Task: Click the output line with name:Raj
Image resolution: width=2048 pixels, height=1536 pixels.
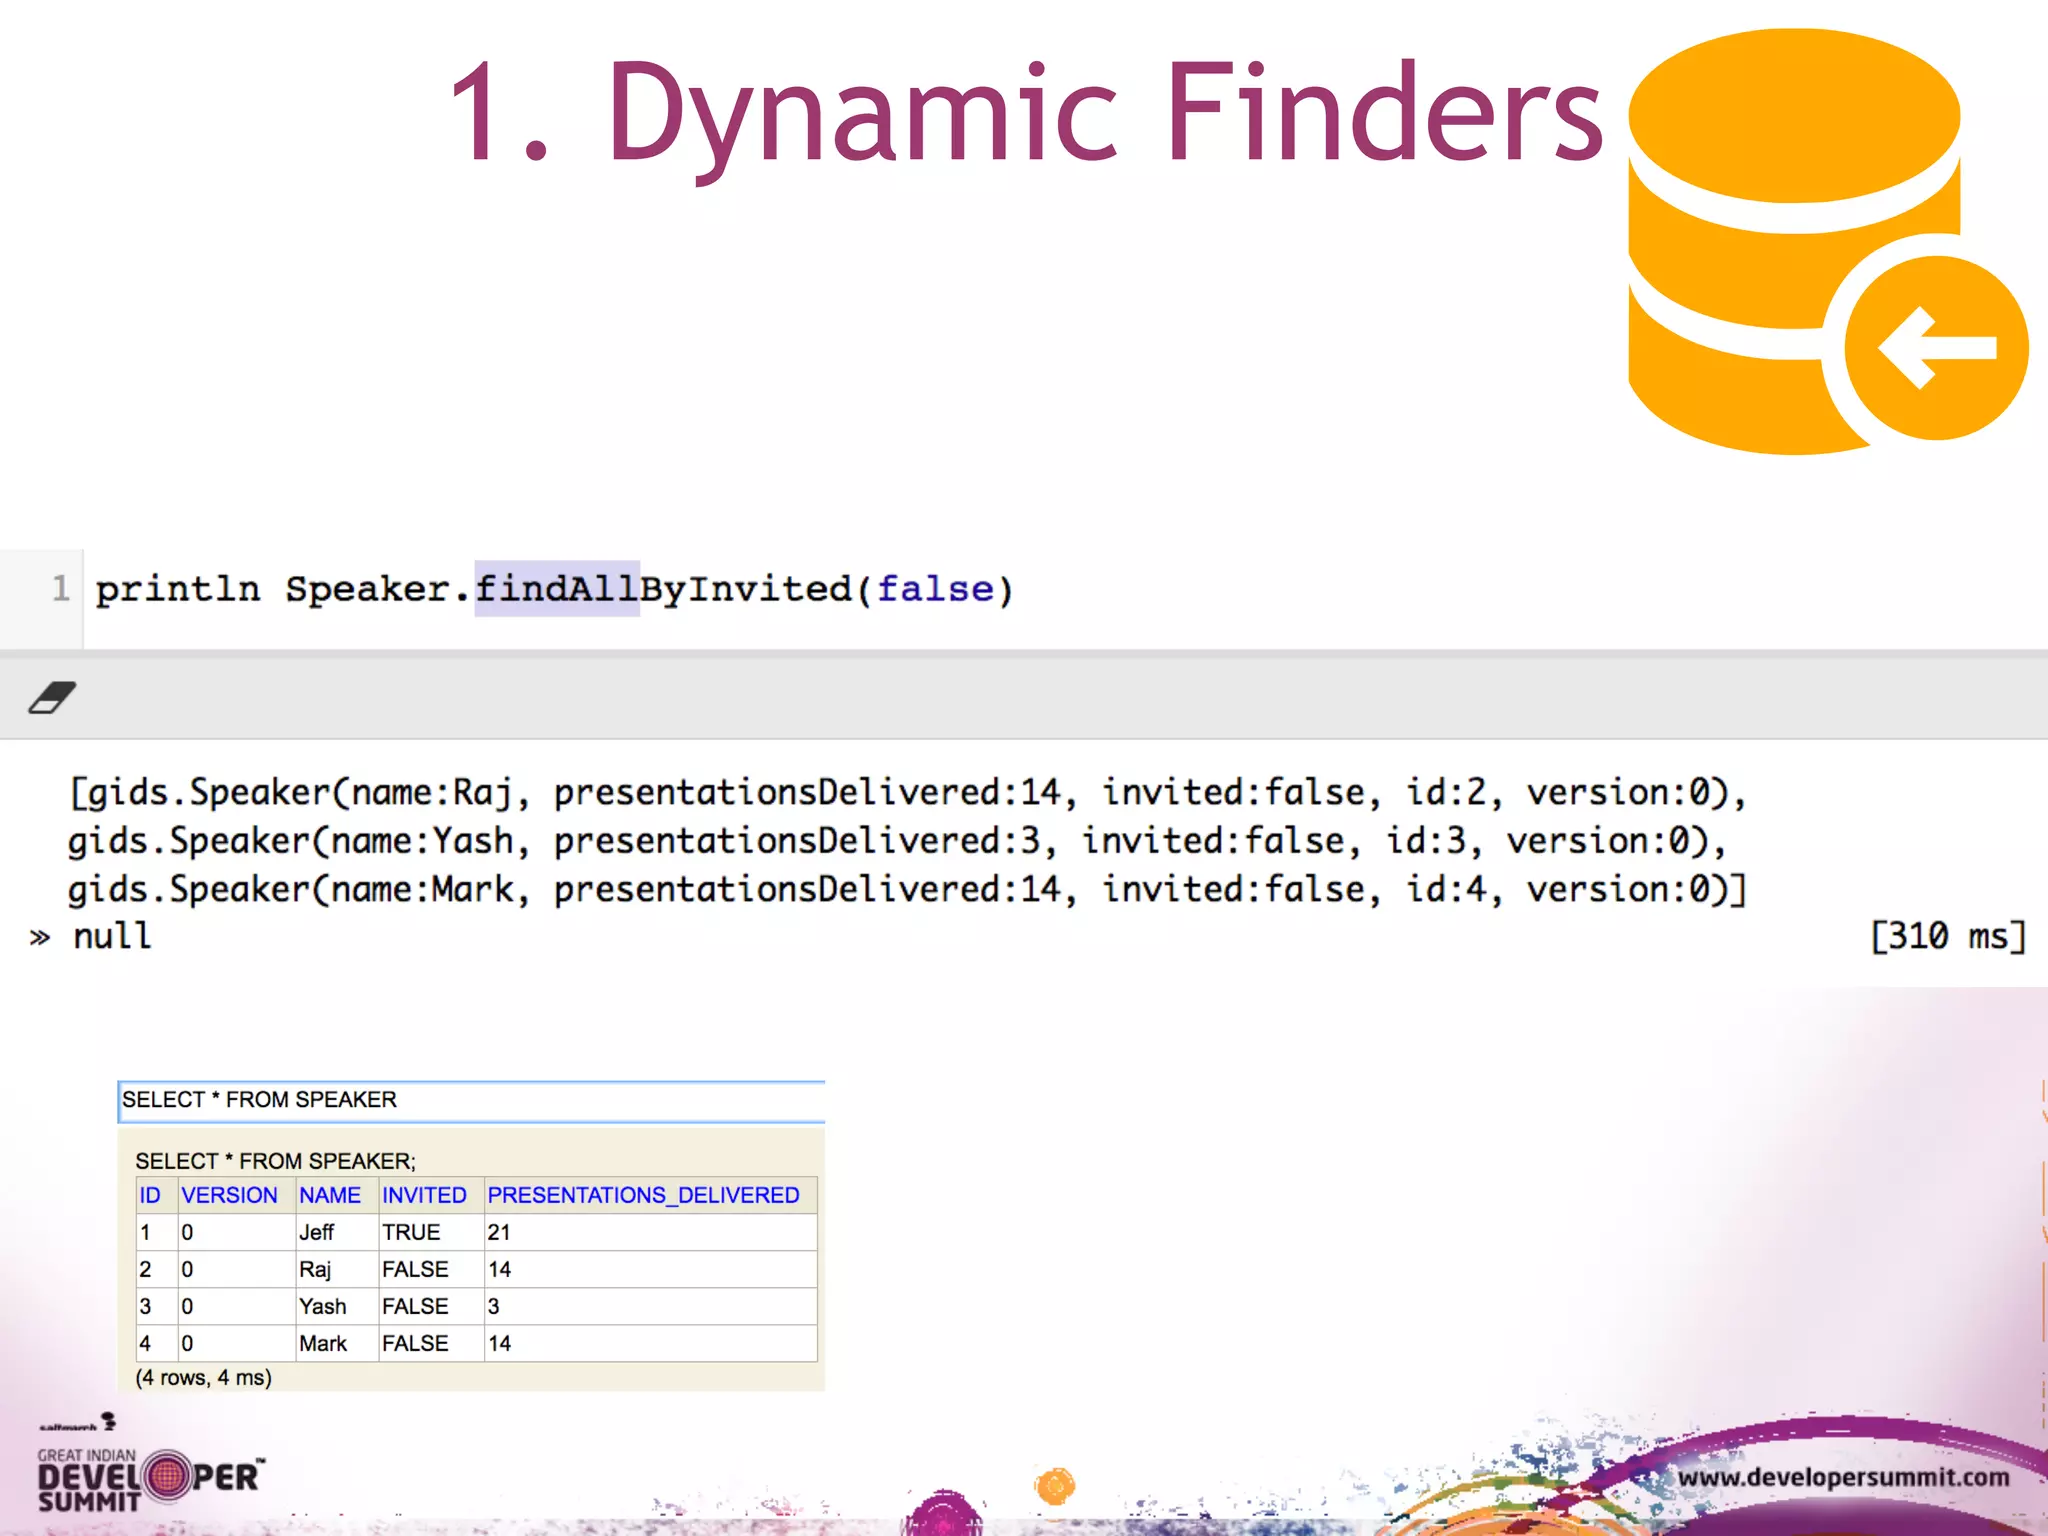Action: pos(908,793)
